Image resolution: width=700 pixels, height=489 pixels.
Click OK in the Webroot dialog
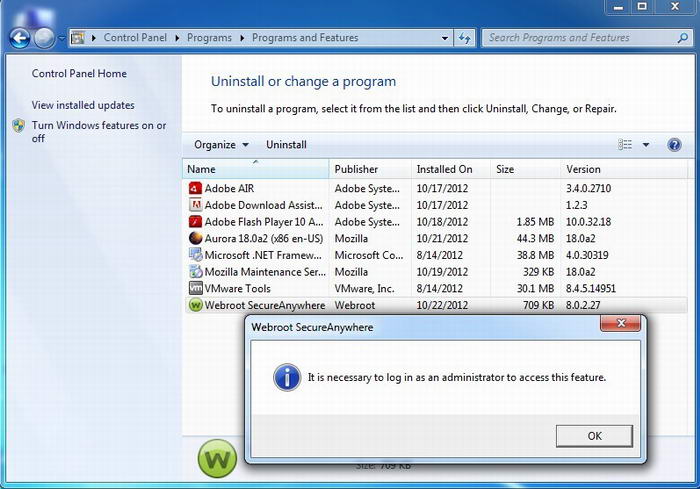[594, 436]
